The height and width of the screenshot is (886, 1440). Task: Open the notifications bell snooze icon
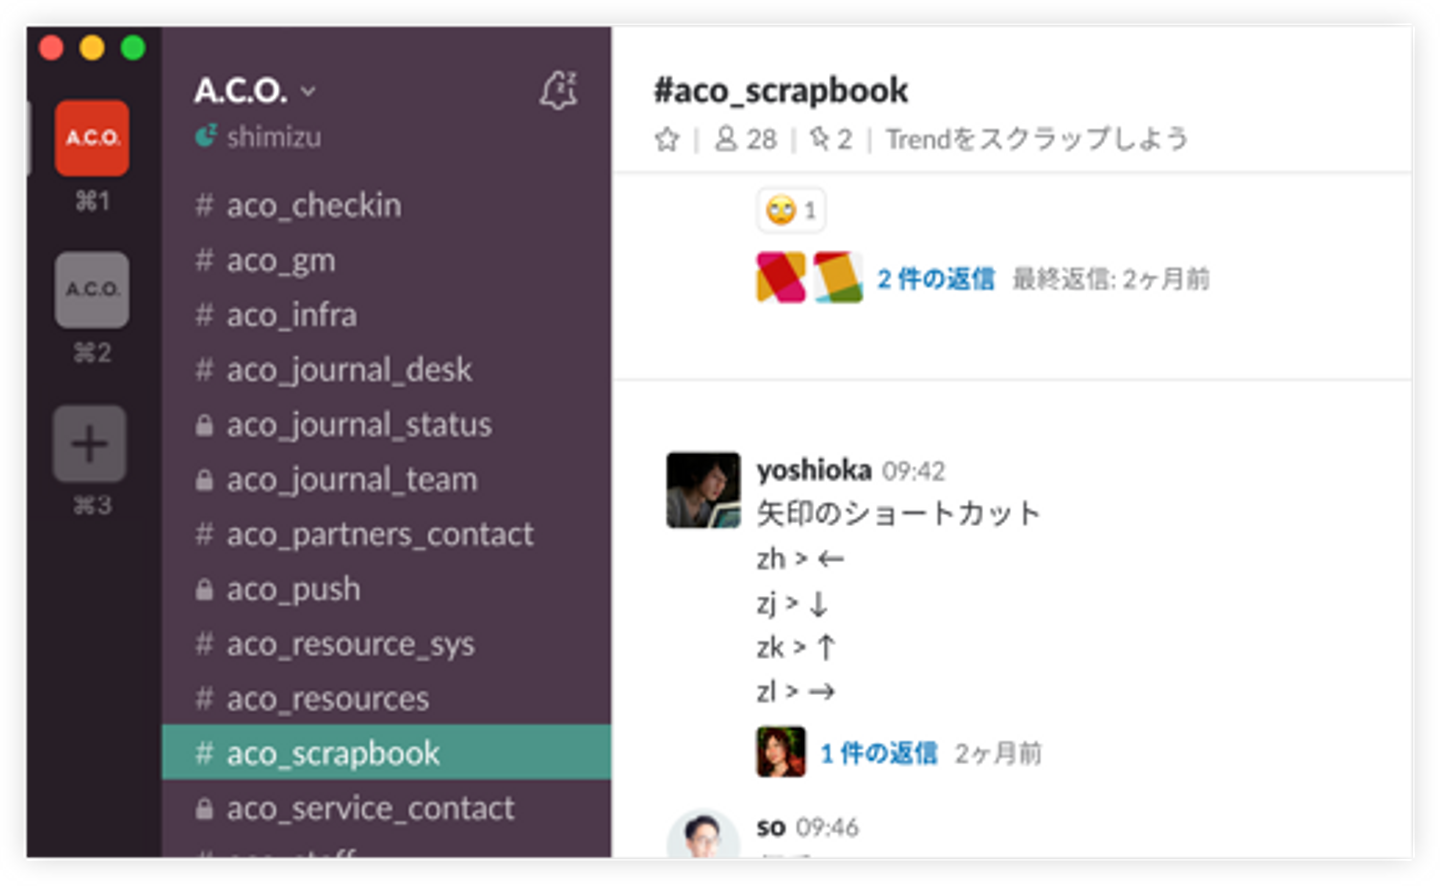(x=558, y=91)
